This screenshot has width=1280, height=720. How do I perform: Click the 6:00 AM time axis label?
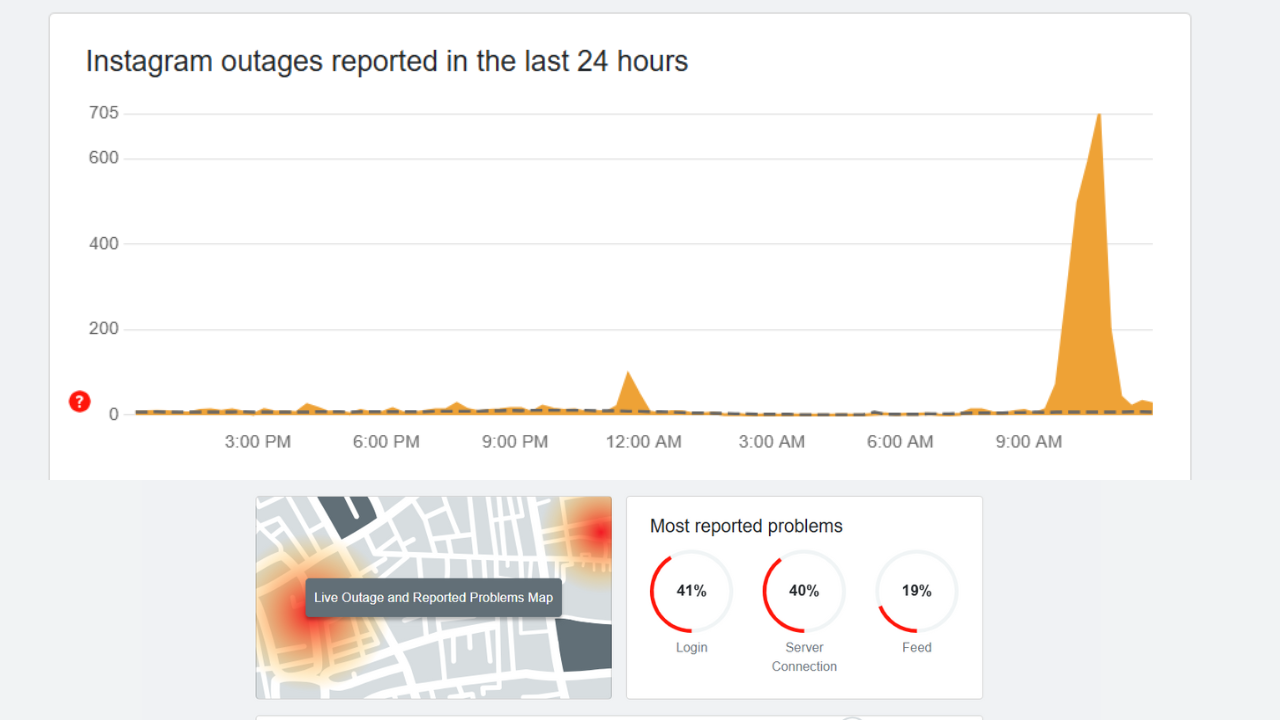900,442
